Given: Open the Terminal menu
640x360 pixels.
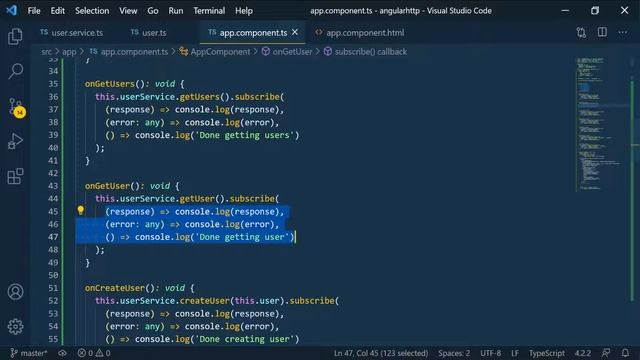Looking at the screenshot, I should click(209, 11).
